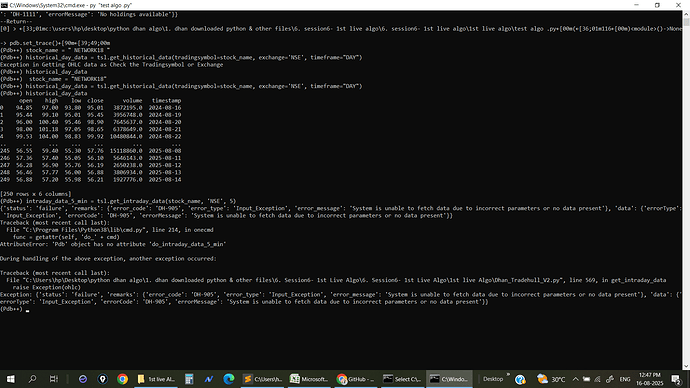Click cmd window title bar icon
690x388 pixels.
pyautogui.click(x=4, y=5)
